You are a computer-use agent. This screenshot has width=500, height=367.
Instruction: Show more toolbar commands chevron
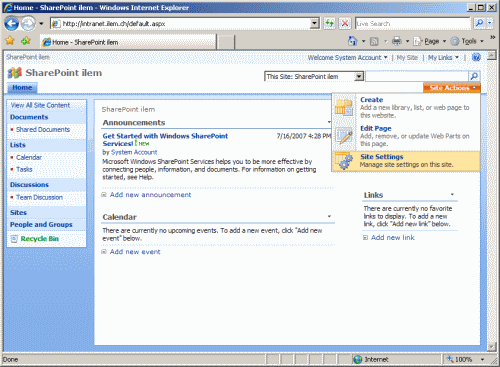pos(492,38)
